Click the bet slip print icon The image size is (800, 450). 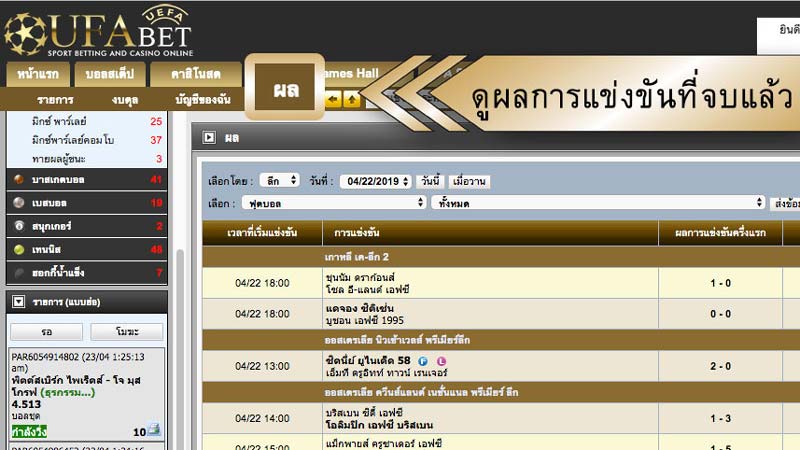point(154,430)
